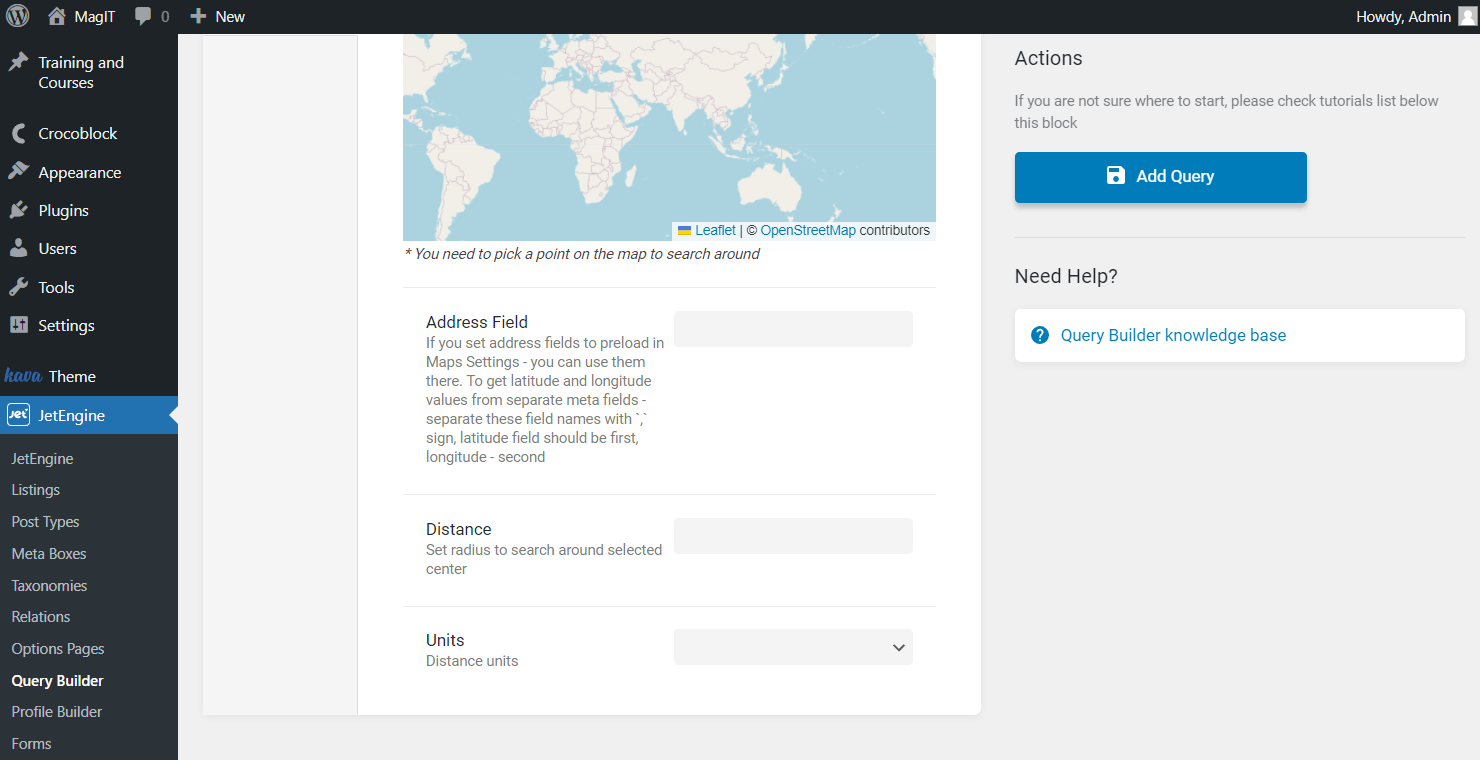This screenshot has height=760, width=1480.
Task: Click the question mark help icon
Action: tap(1040, 335)
